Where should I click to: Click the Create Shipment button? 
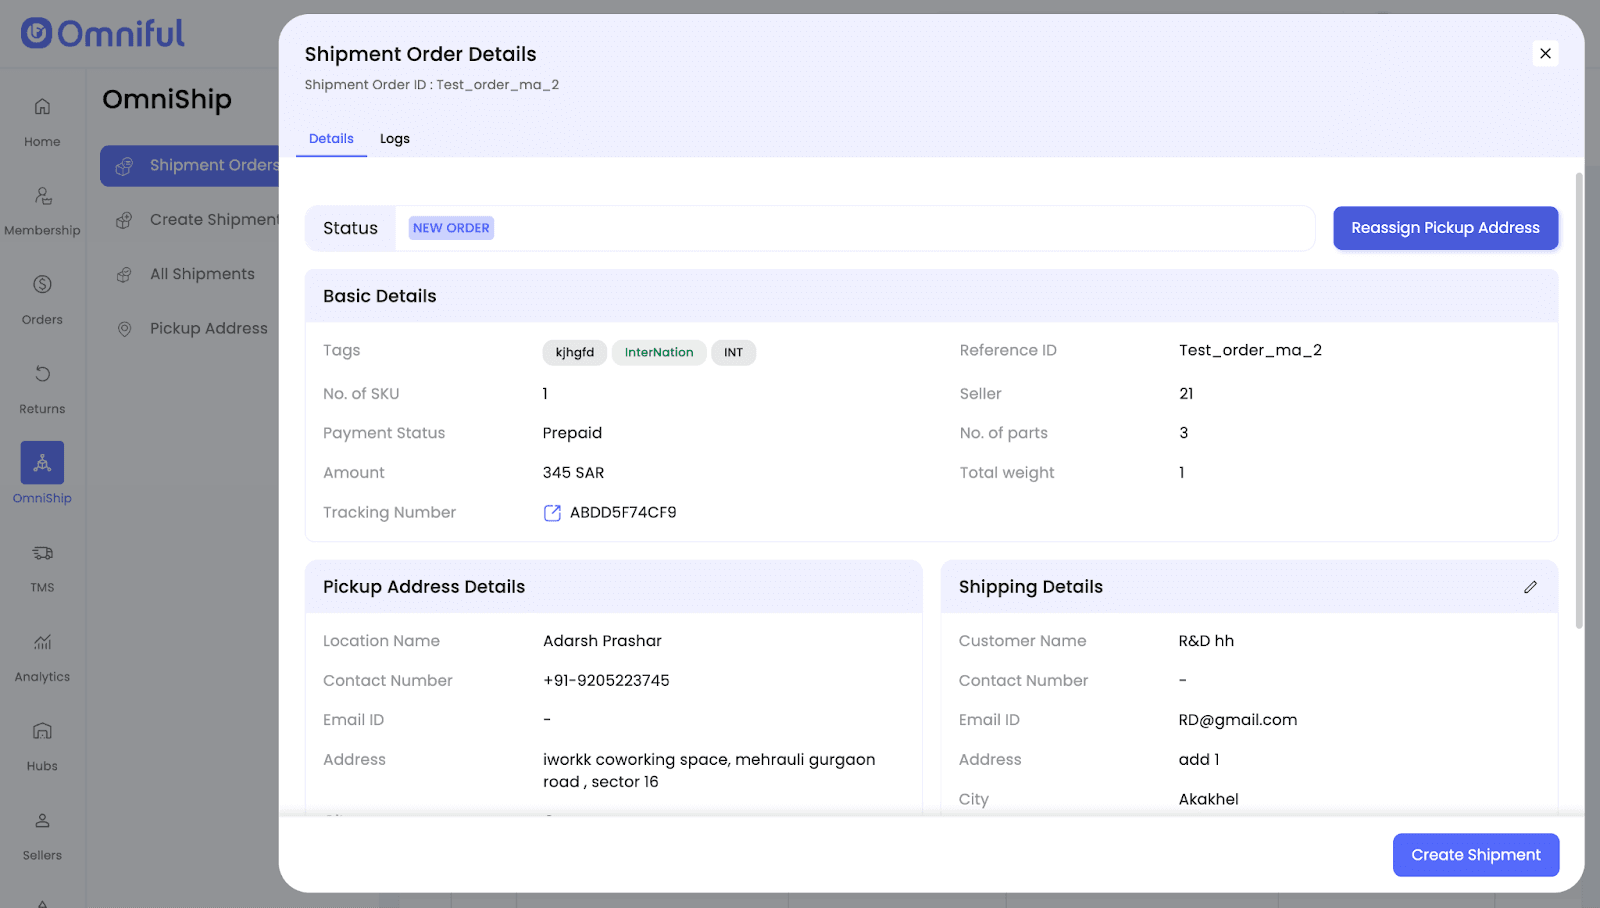point(1475,855)
